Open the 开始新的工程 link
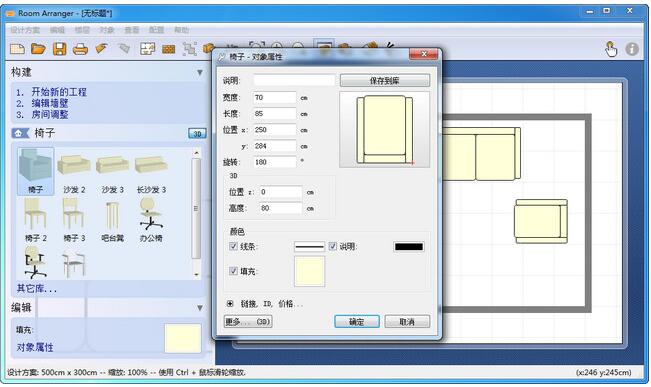Viewport: 651px width, 387px height. (x=59, y=92)
